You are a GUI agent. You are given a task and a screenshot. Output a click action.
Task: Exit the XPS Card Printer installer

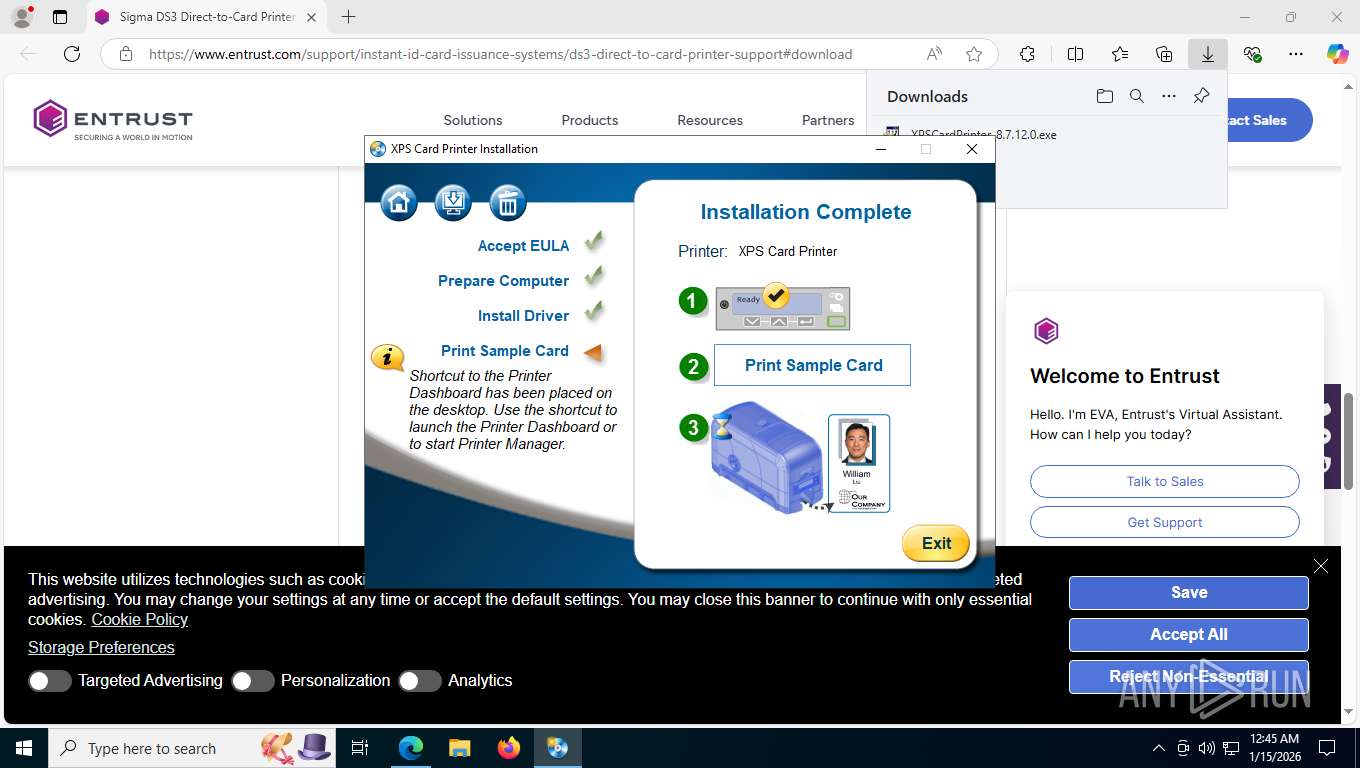936,543
